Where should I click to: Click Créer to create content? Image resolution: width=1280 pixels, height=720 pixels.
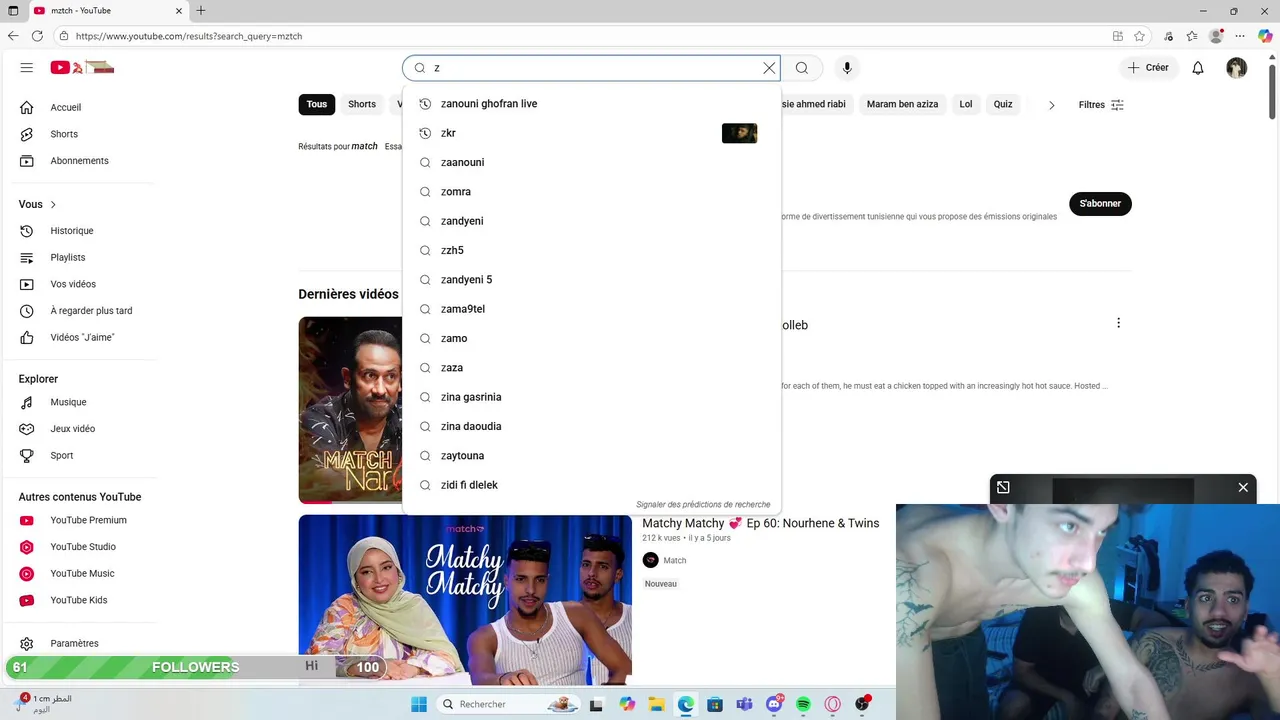pos(1148,68)
